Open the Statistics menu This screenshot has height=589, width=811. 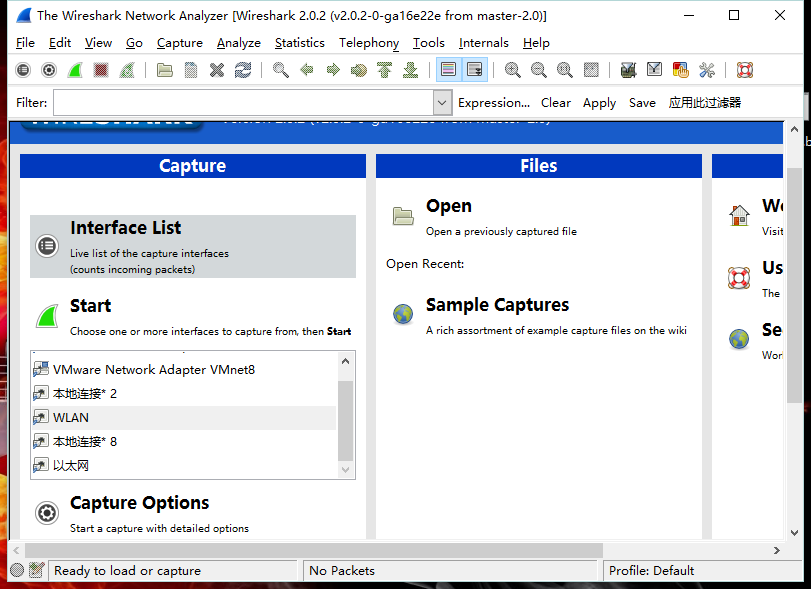(x=299, y=43)
